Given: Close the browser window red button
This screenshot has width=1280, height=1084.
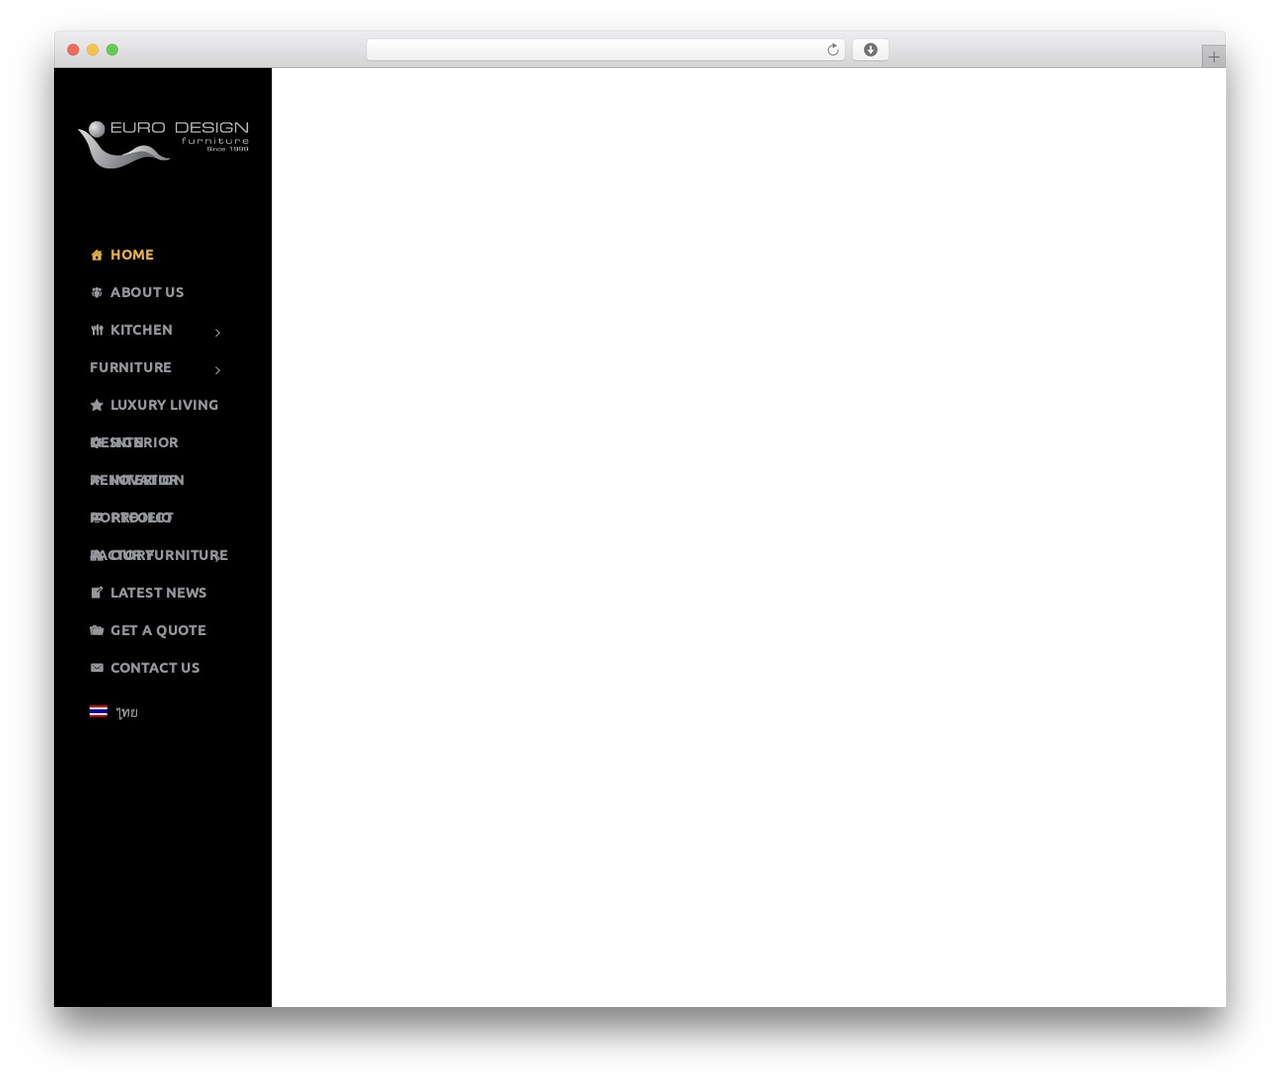Looking at the screenshot, I should click(73, 50).
